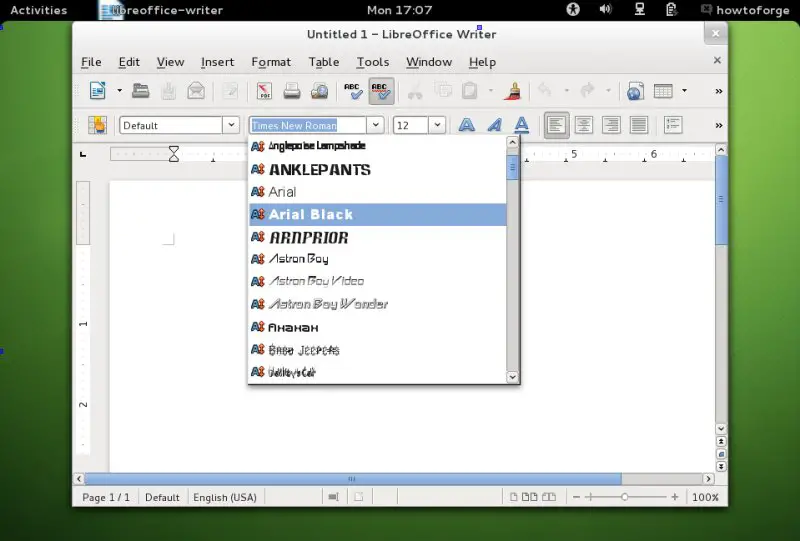The height and width of the screenshot is (541, 800).
Task: Toggle Justified alignment
Action: [x=639, y=125]
